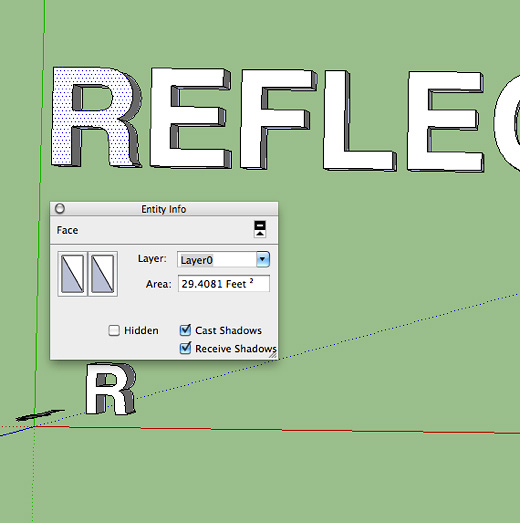Click the Entity Info title bar
520x523 pixels.
[x=164, y=209]
